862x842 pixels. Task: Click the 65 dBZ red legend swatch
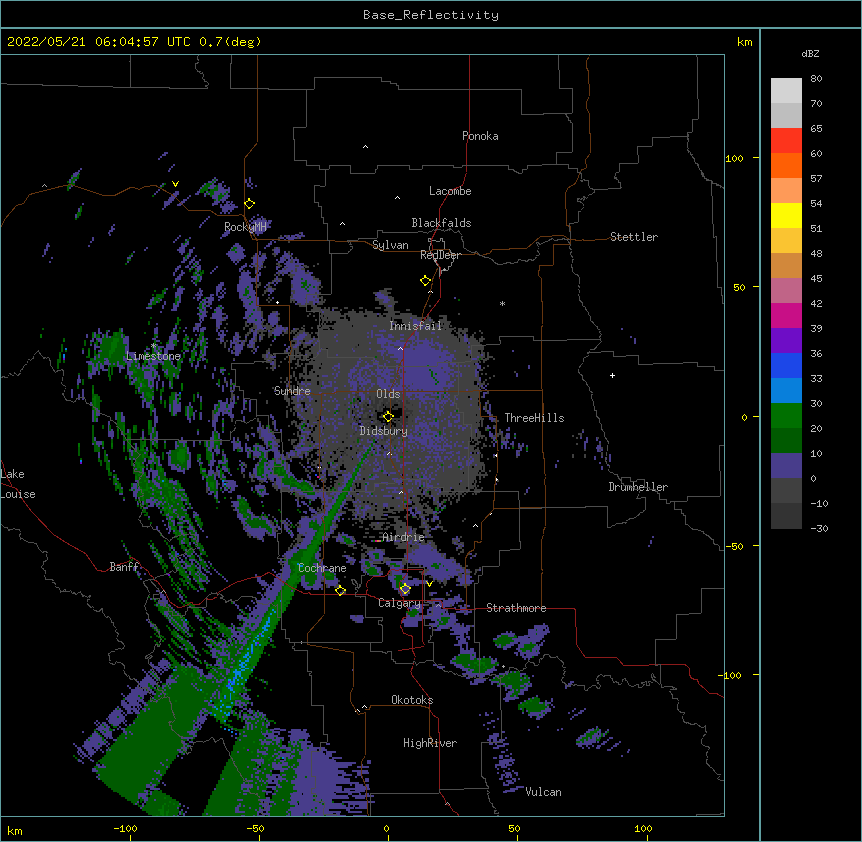point(786,141)
